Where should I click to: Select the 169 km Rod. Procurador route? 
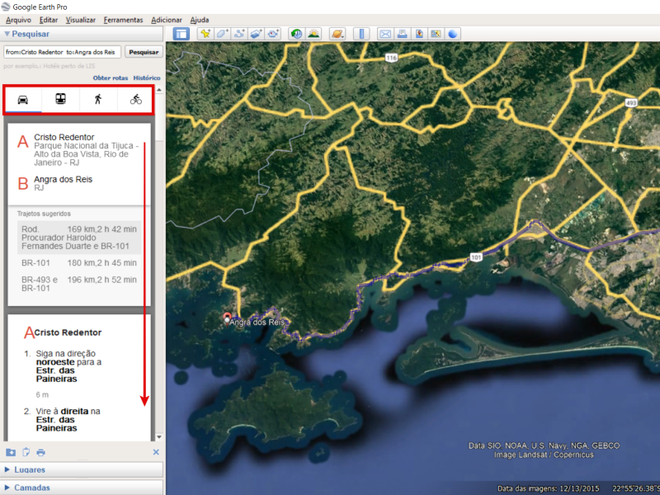79,237
